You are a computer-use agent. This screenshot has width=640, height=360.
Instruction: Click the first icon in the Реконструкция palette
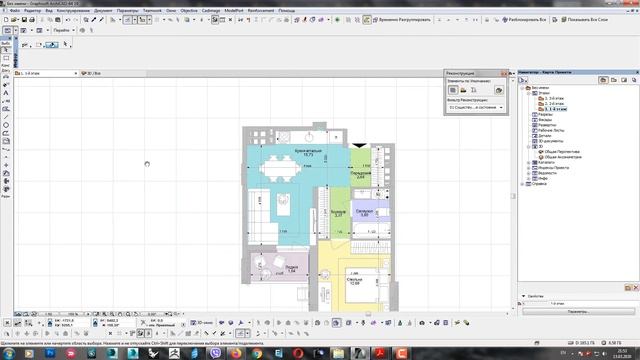453,90
